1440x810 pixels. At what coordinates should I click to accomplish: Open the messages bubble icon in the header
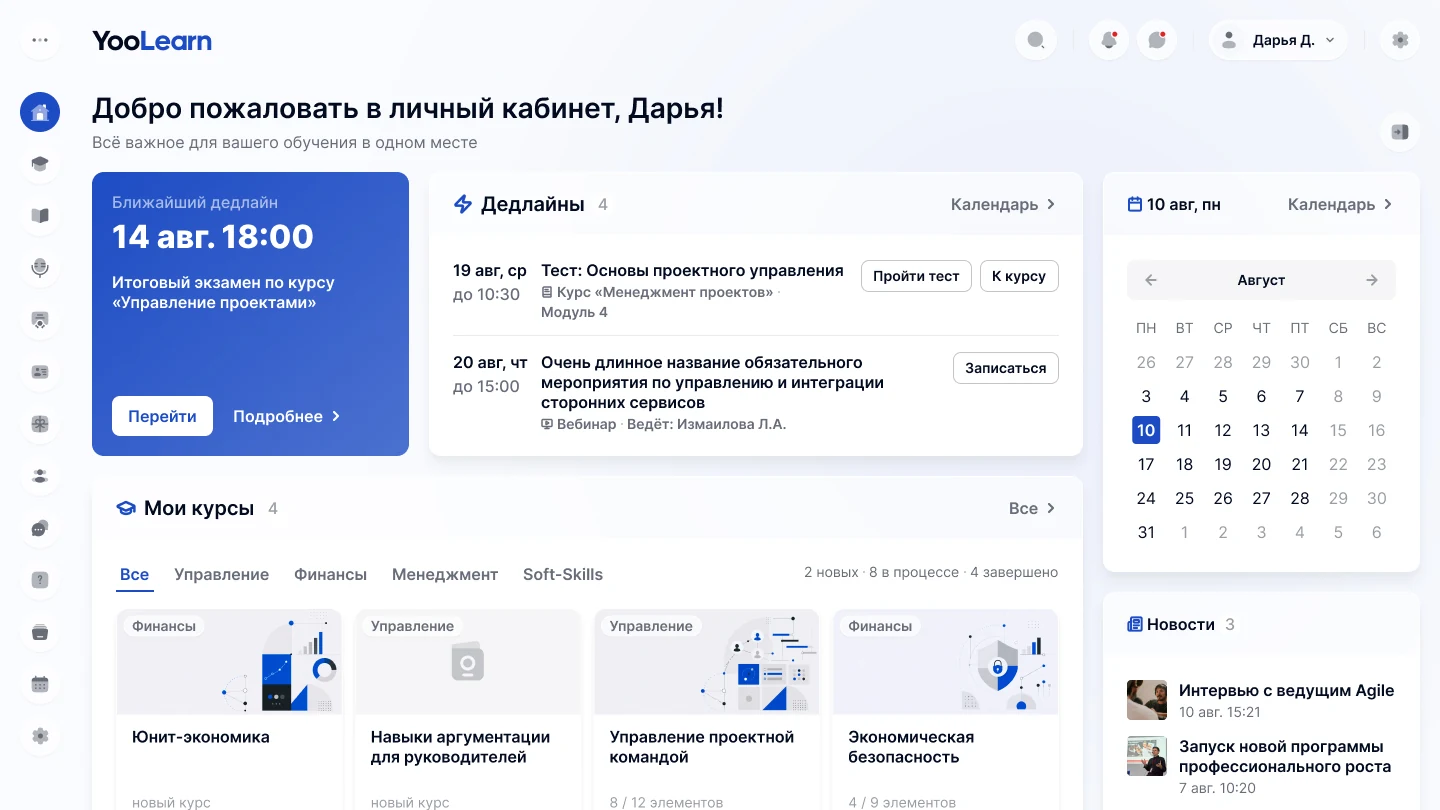coord(1157,40)
